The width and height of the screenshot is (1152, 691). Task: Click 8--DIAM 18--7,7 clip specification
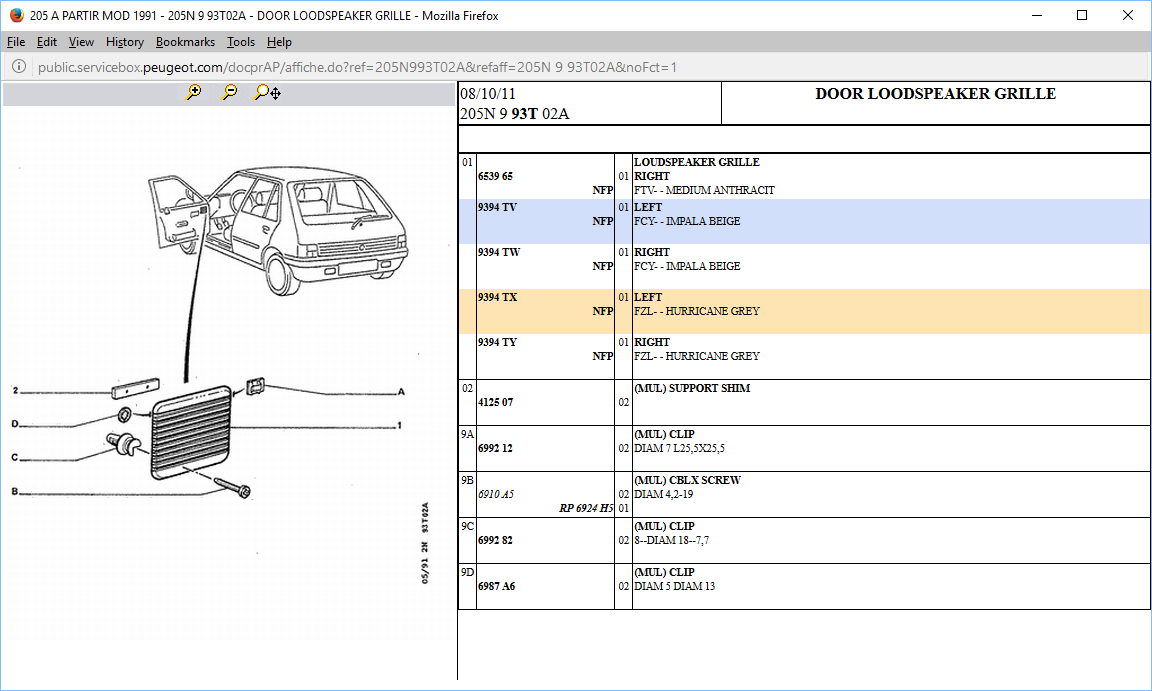point(672,540)
